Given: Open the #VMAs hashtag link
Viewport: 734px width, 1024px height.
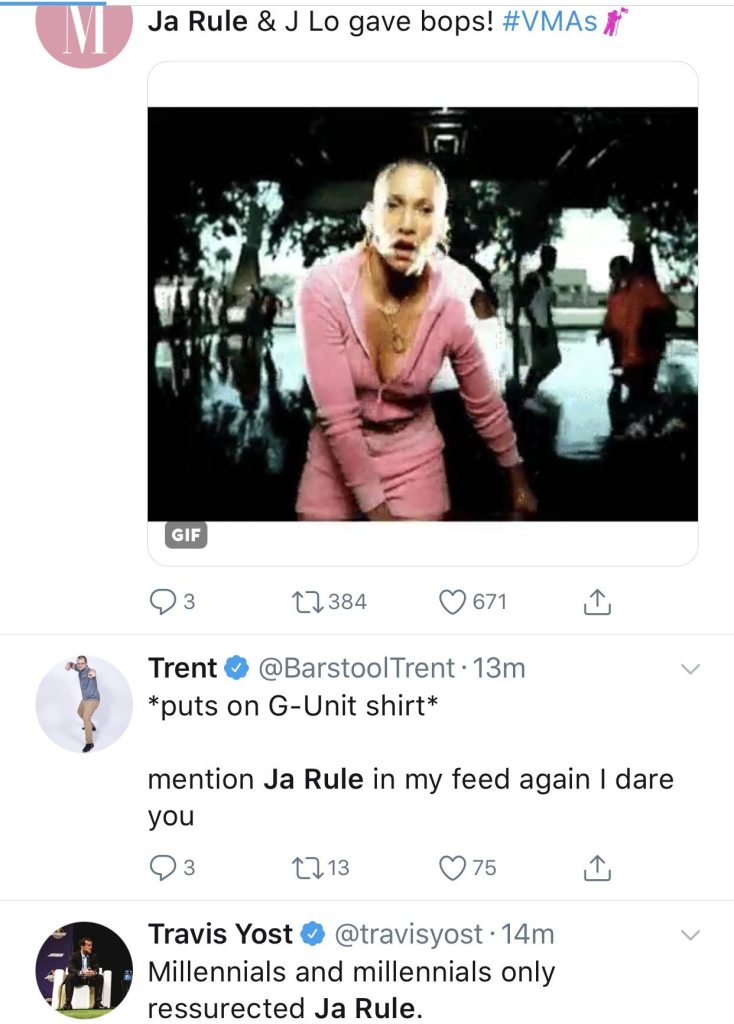Looking at the screenshot, I should 550,22.
